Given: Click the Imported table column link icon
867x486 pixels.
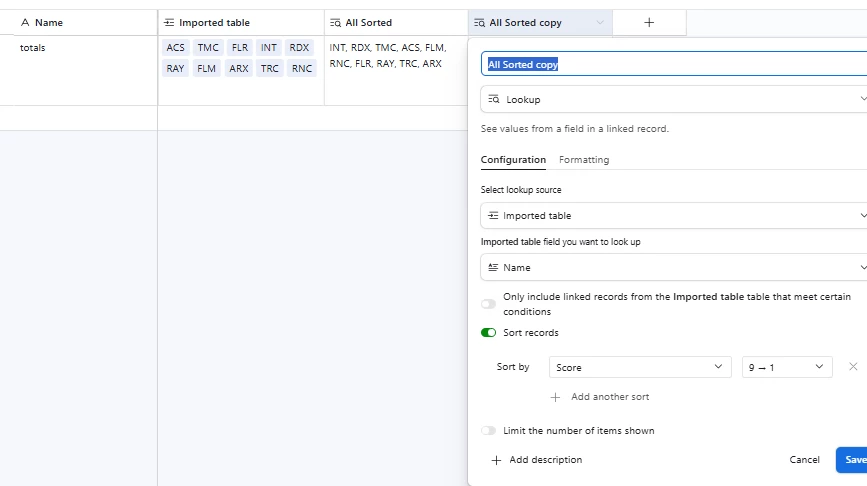Looking at the screenshot, I should click(x=169, y=23).
